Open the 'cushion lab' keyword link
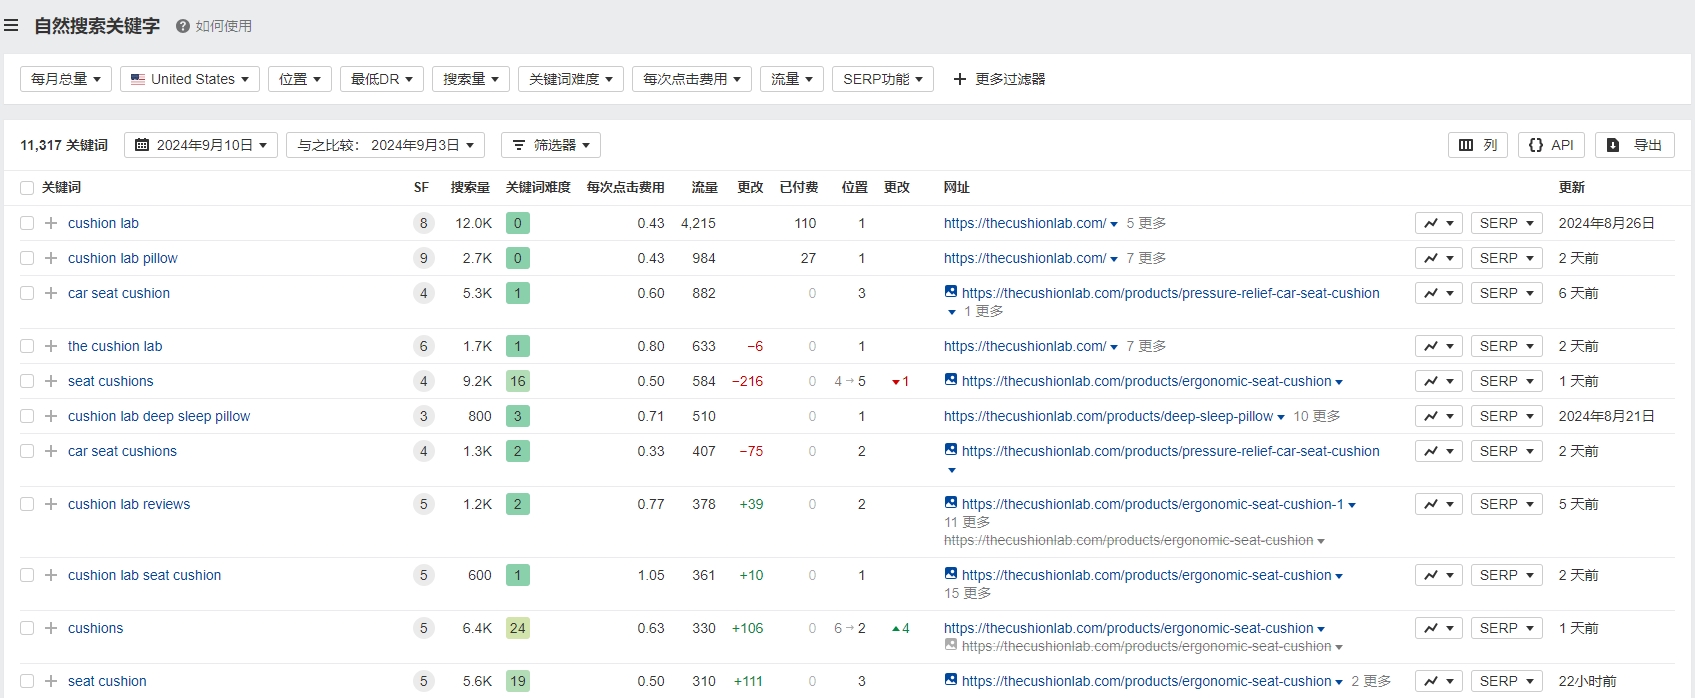Image resolution: width=1695 pixels, height=698 pixels. (x=103, y=223)
